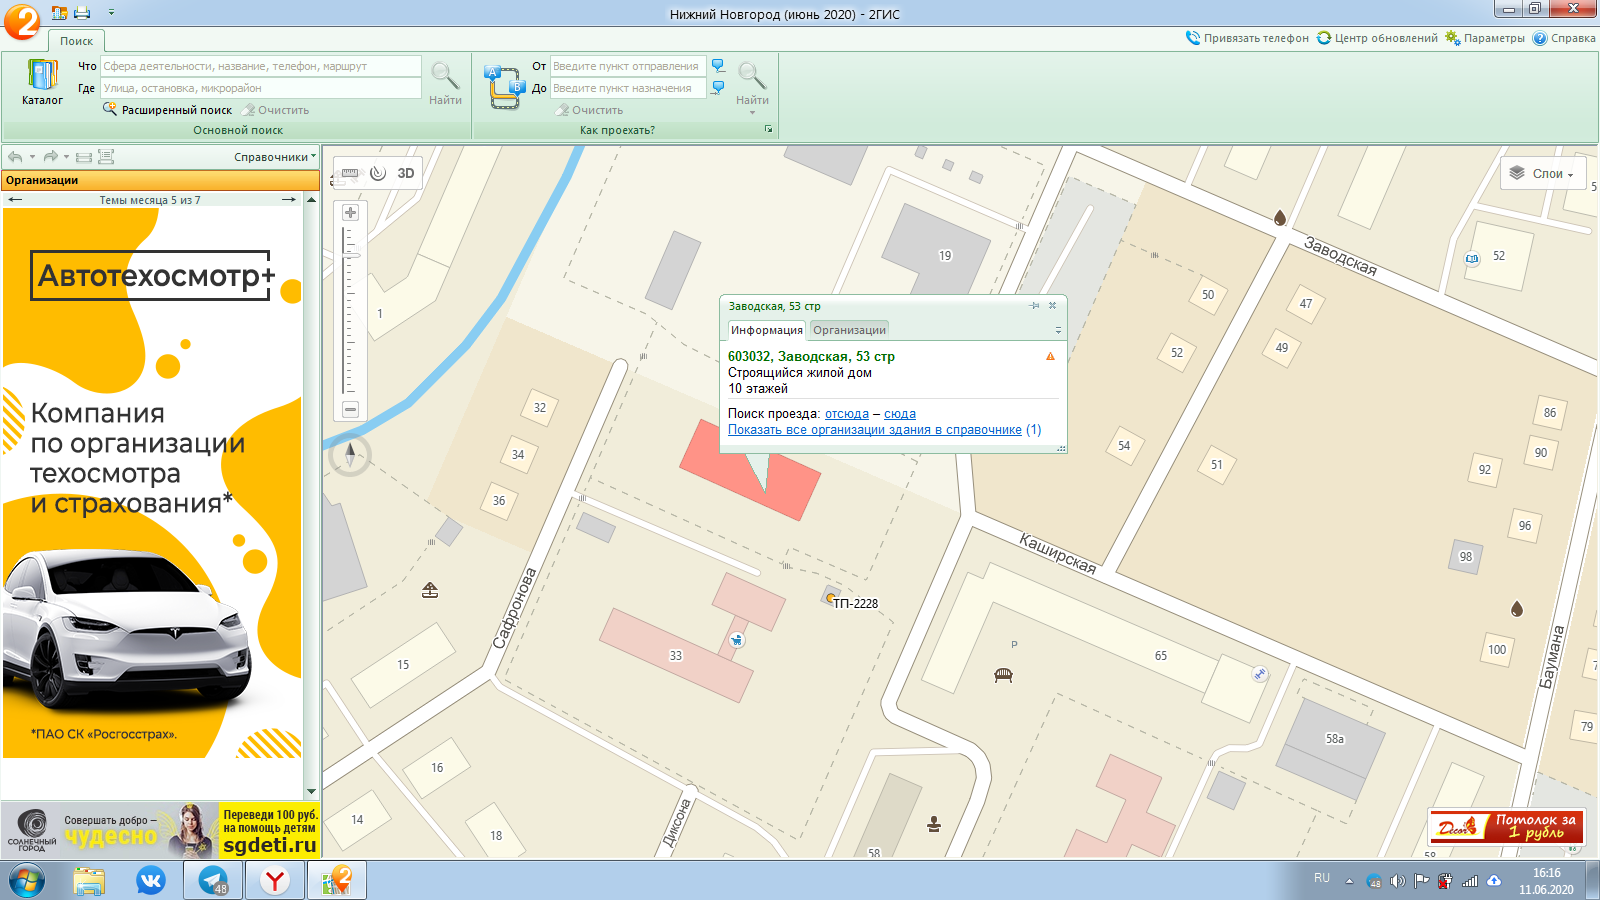1600x900 pixels.
Task: Click Очистить in Как проехать group
Action: click(x=590, y=110)
